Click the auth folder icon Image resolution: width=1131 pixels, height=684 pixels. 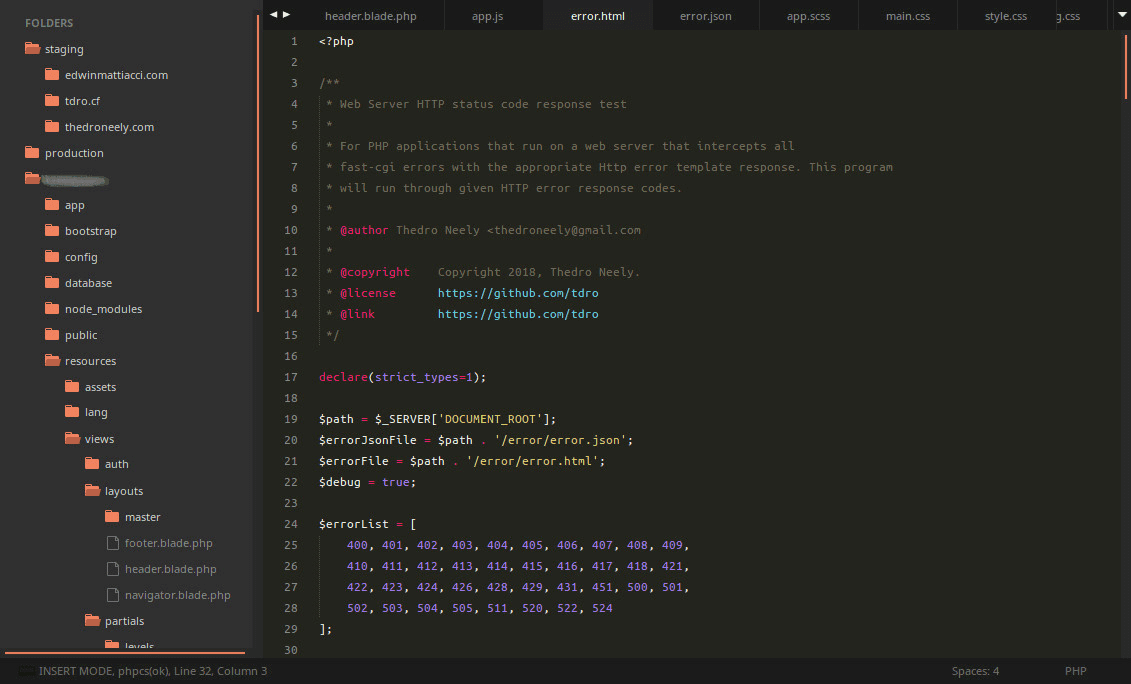(x=92, y=463)
